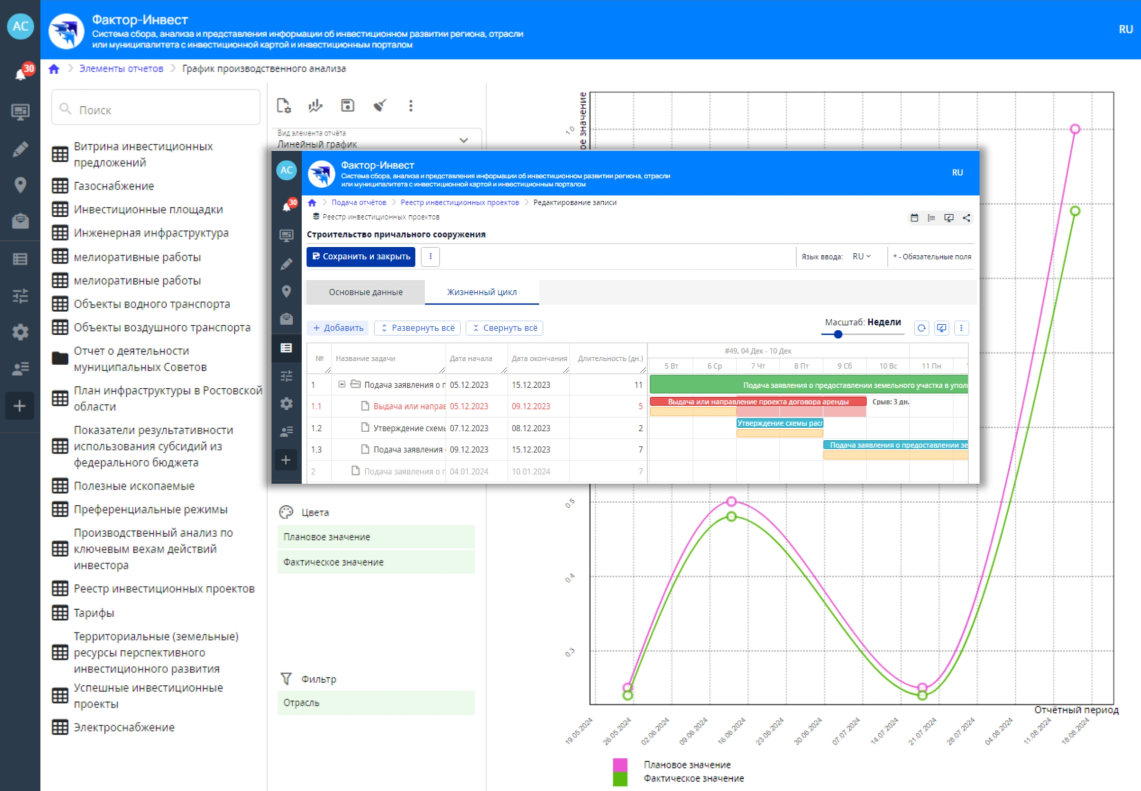Open Элементы отчетов breadcrumb link
Image resolution: width=1141 pixels, height=791 pixels.
121,68
